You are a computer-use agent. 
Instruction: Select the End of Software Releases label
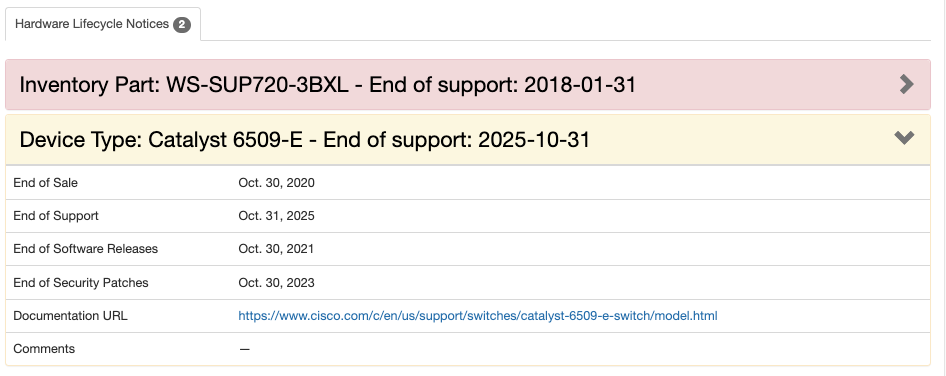point(85,249)
